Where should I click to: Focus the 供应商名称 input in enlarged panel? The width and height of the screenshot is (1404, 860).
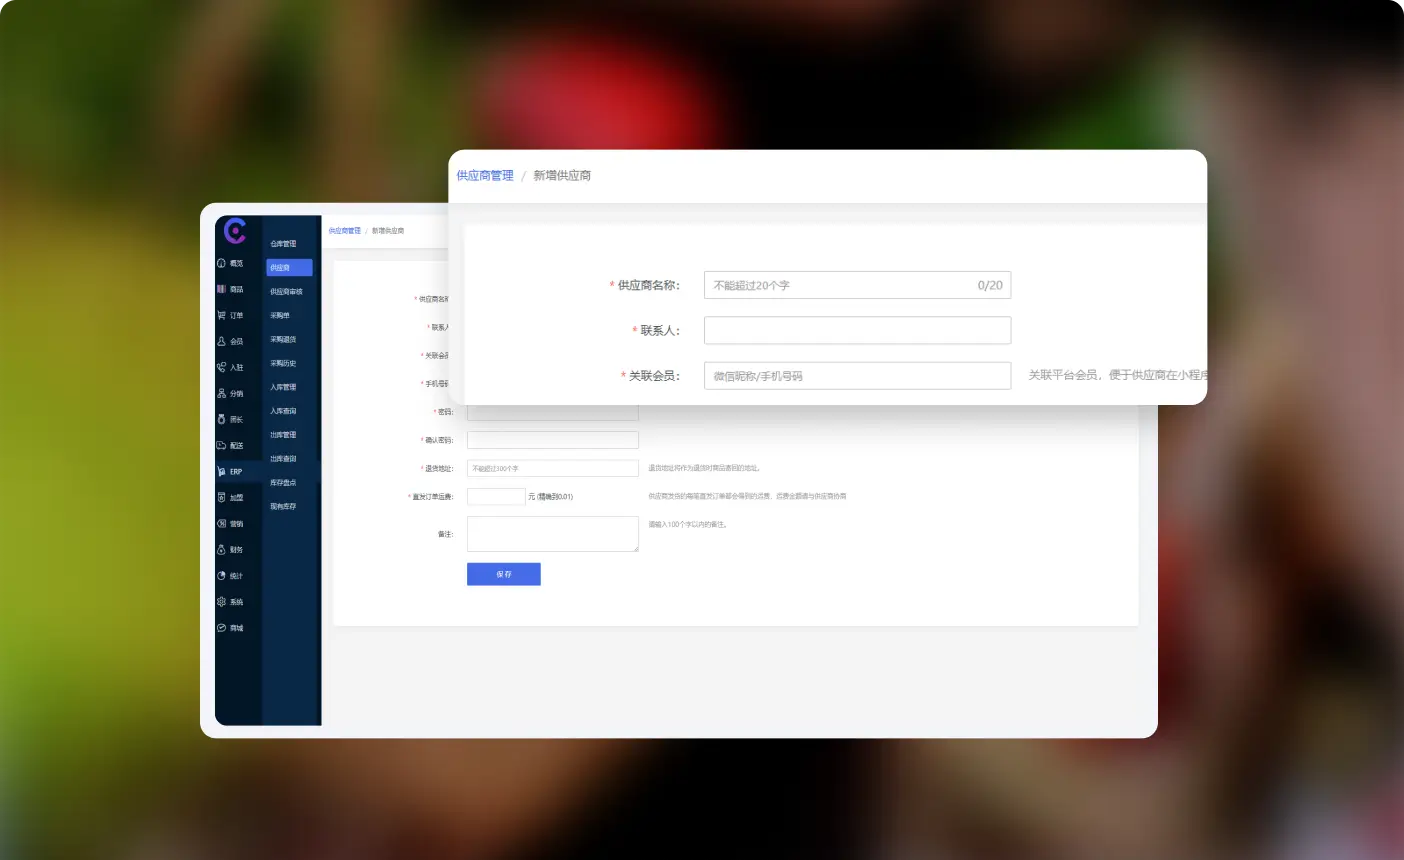point(840,285)
